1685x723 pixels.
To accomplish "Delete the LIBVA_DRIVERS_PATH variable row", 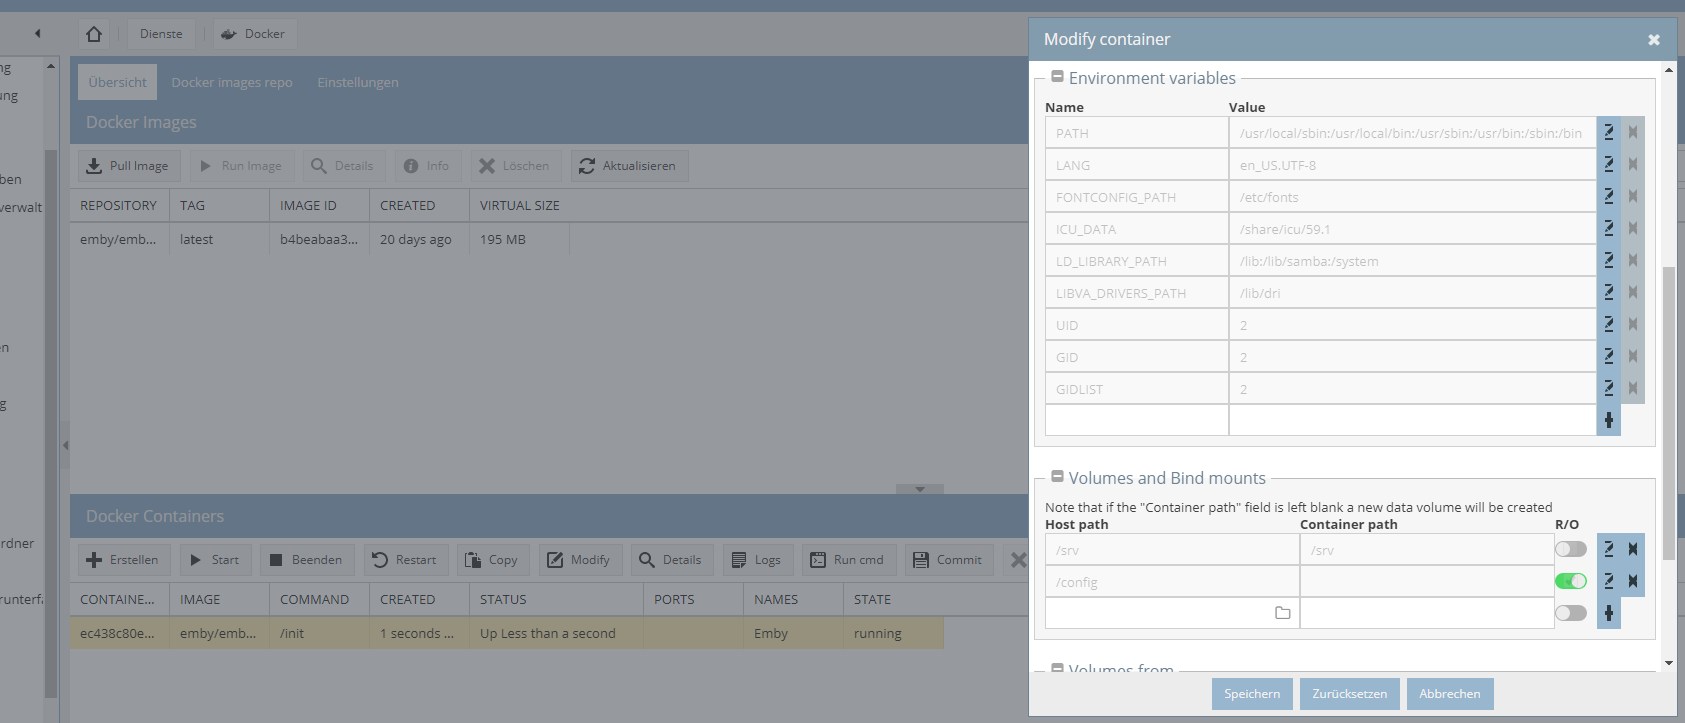I will tap(1633, 292).
